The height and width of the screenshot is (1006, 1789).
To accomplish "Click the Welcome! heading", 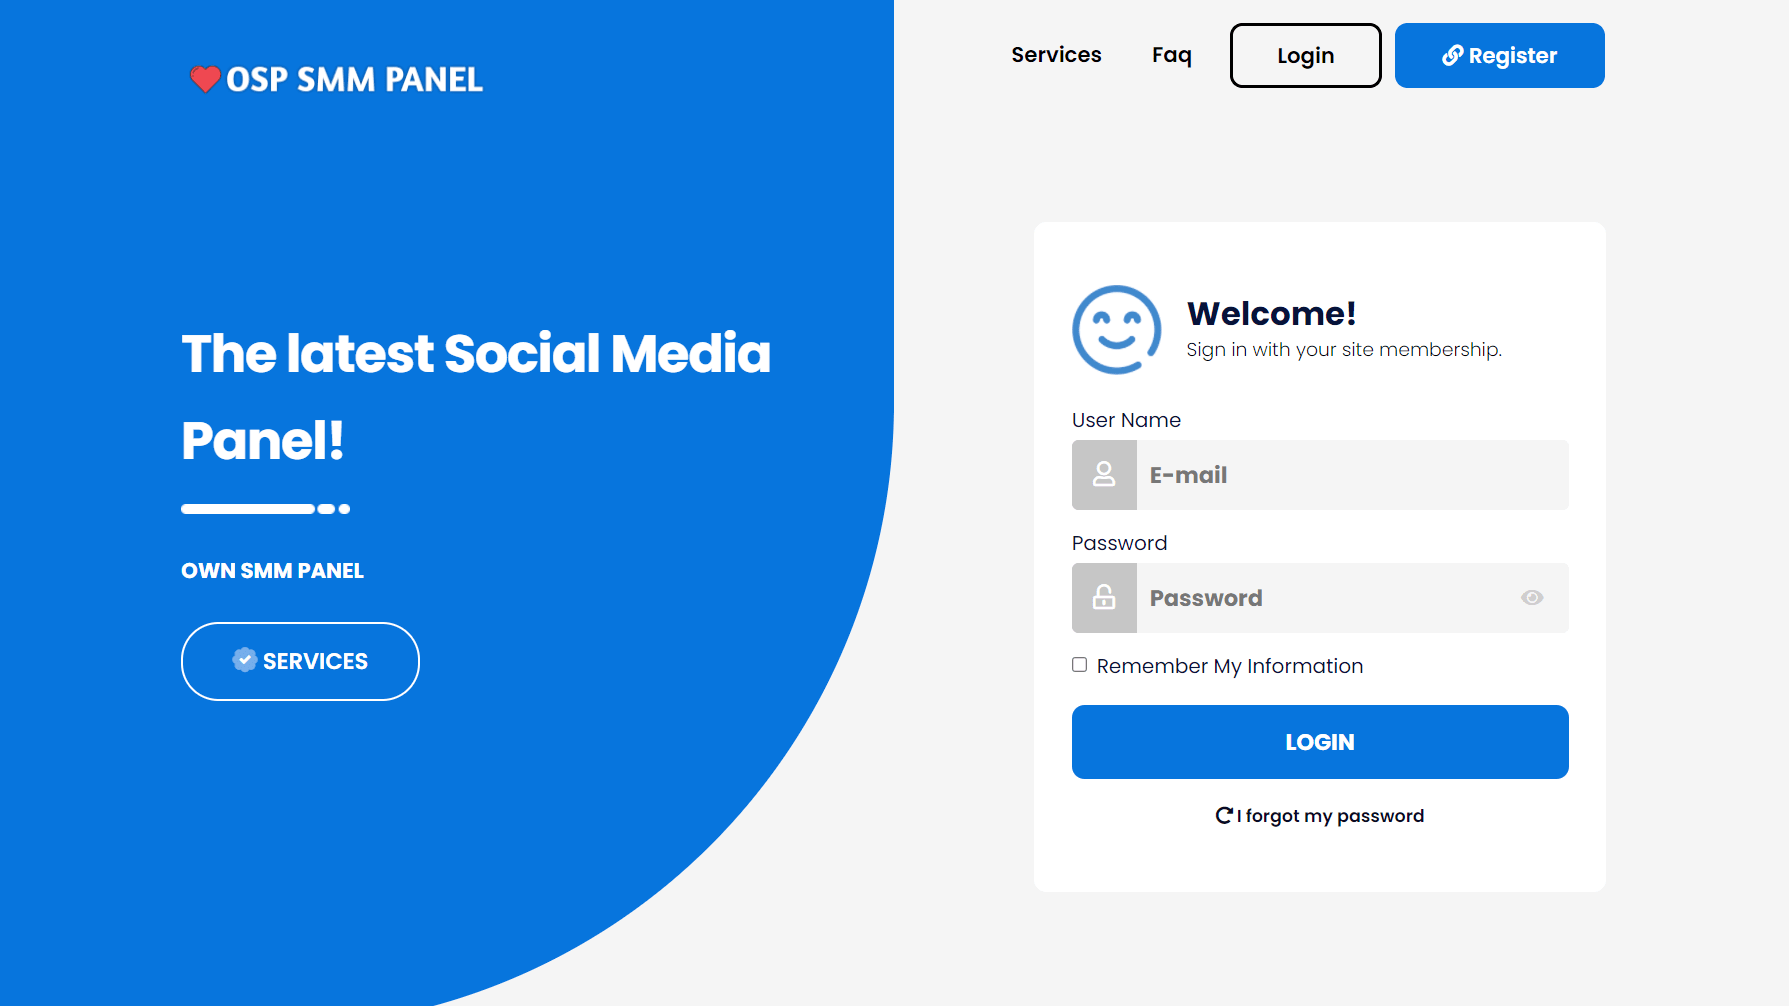I will pyautogui.click(x=1271, y=314).
